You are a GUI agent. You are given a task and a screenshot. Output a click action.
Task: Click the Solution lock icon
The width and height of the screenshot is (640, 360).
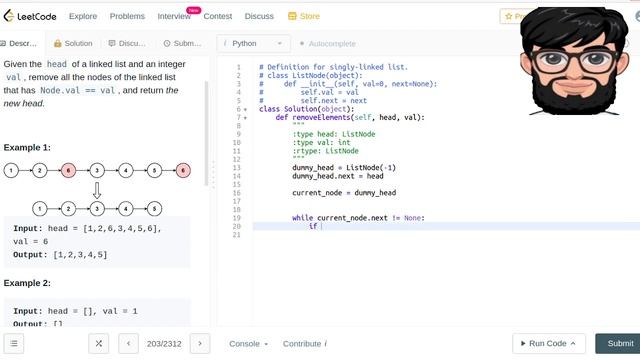tap(58, 43)
